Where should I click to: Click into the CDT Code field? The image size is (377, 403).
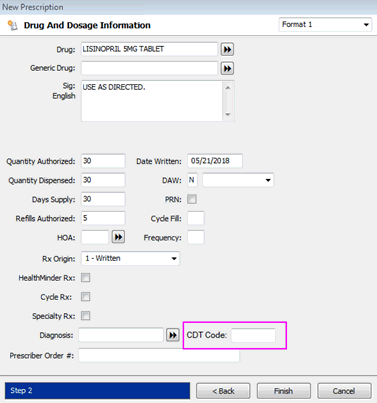point(253,335)
